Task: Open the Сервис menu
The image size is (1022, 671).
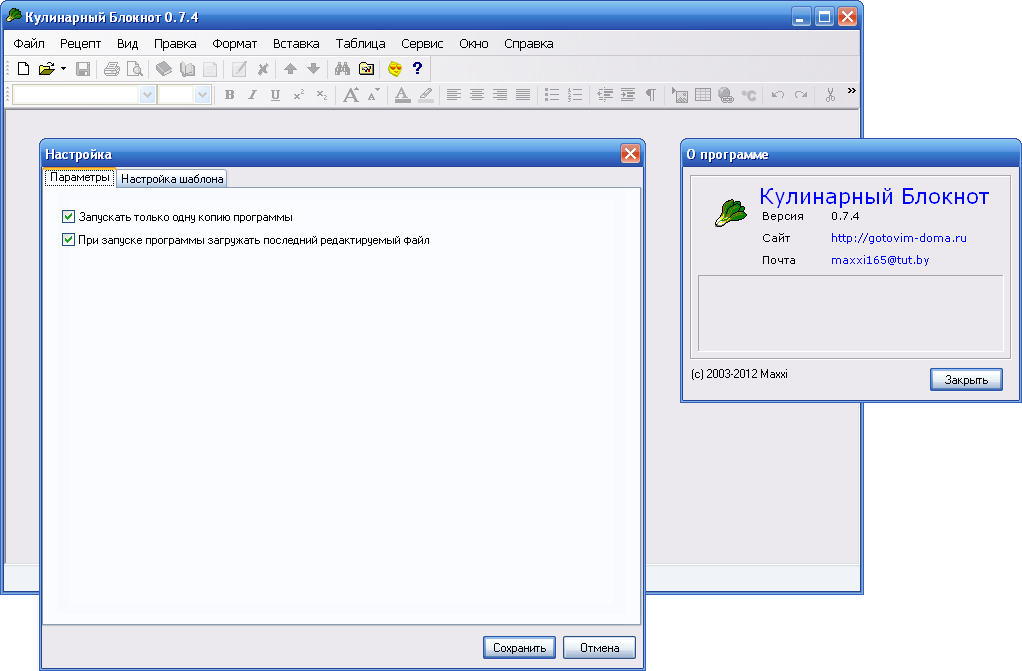Action: point(422,44)
